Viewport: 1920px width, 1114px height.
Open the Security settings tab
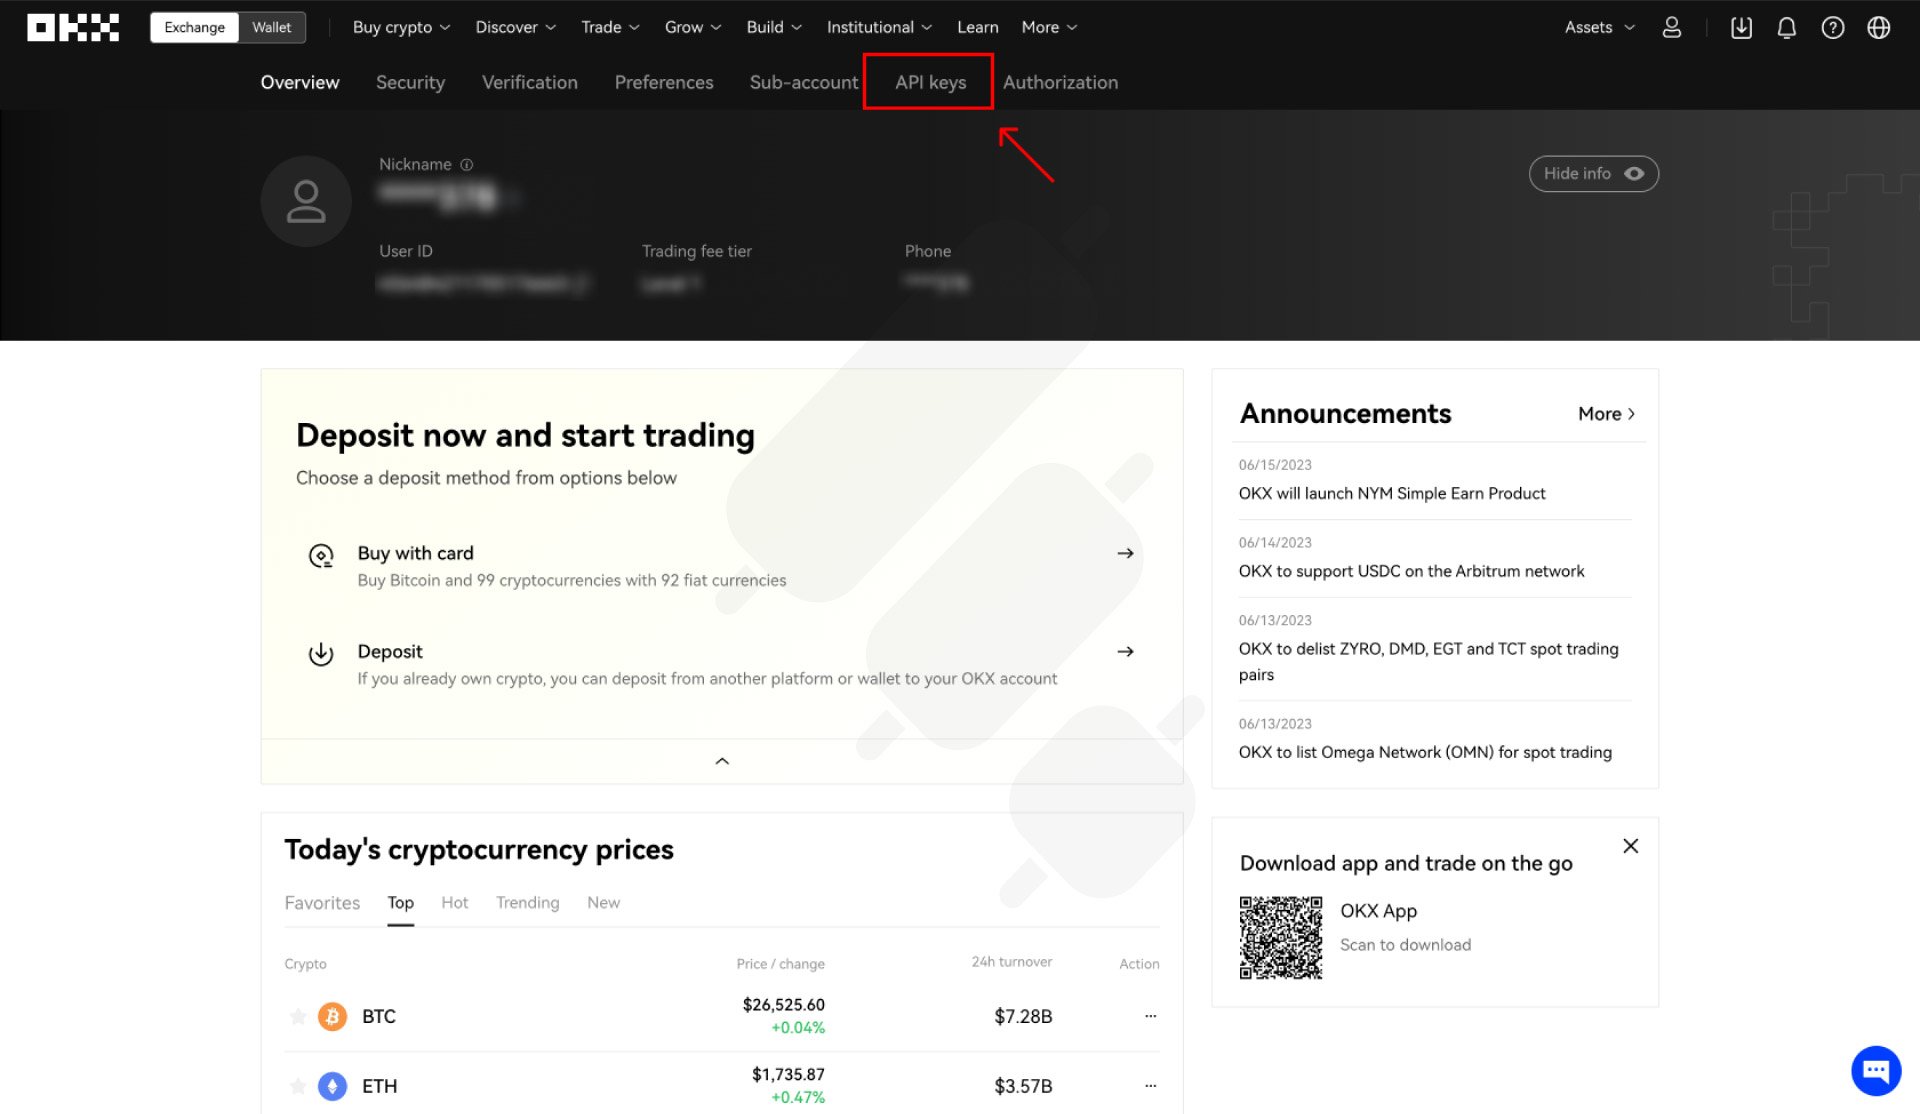[x=408, y=82]
